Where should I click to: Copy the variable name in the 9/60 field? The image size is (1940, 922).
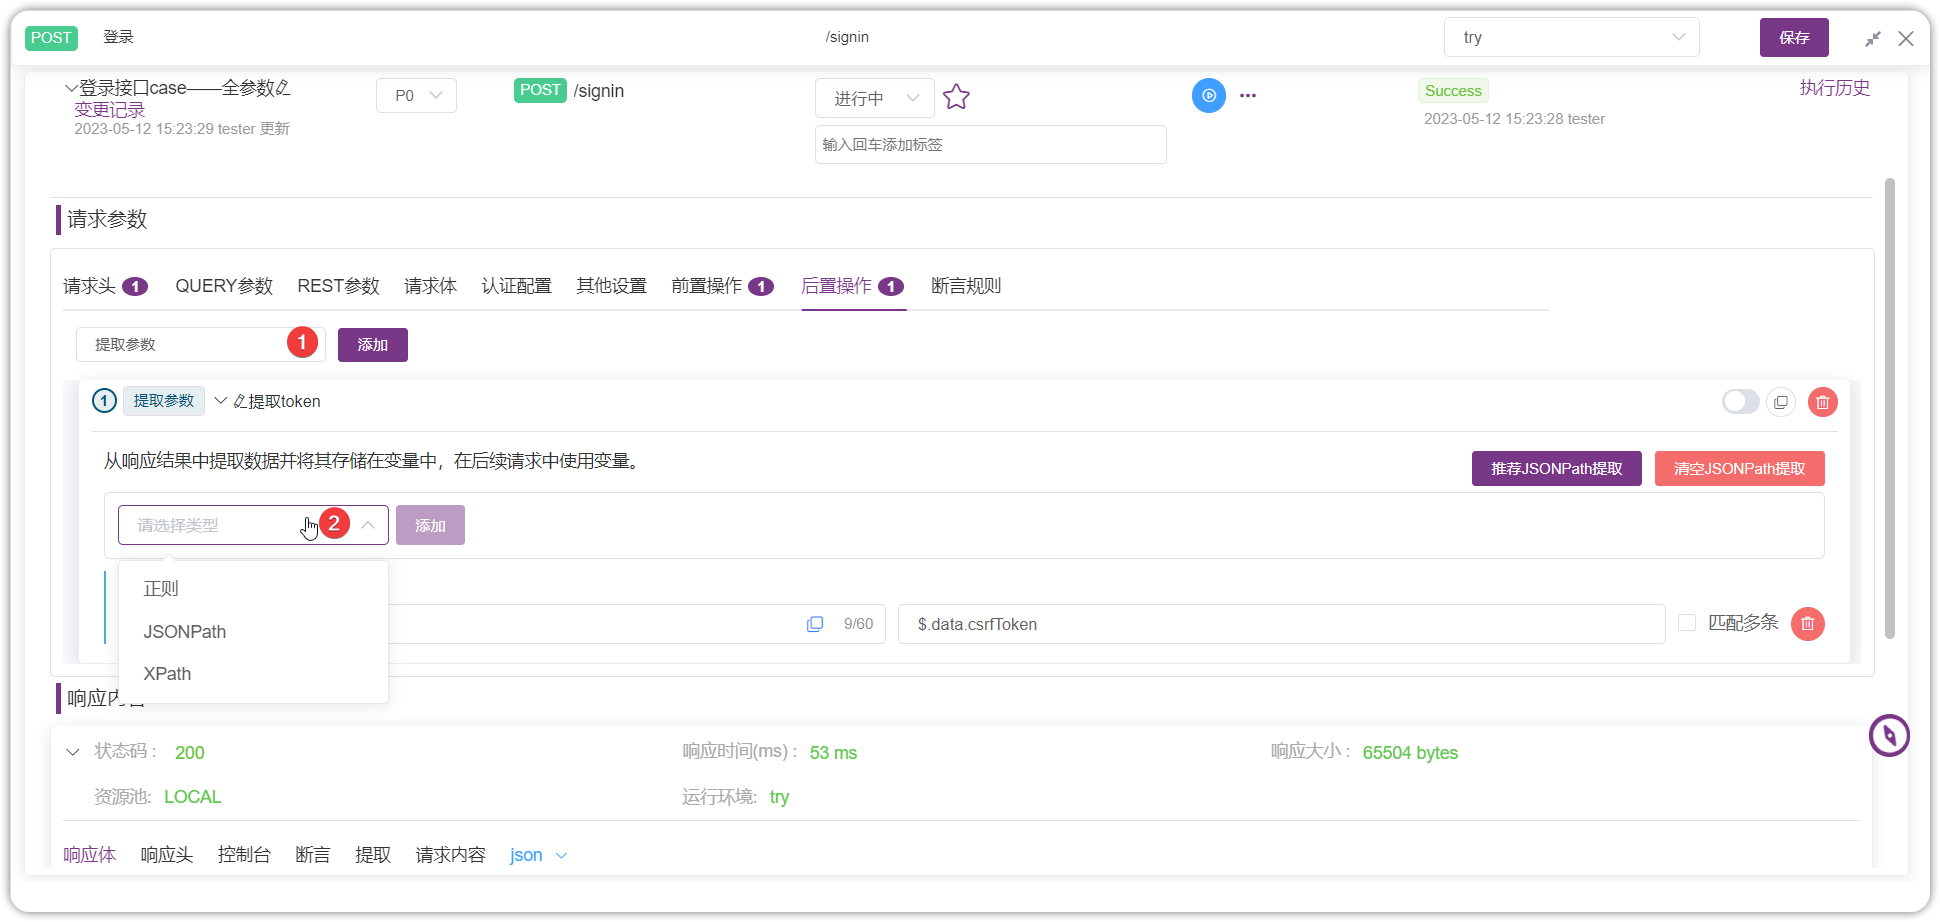pos(815,624)
